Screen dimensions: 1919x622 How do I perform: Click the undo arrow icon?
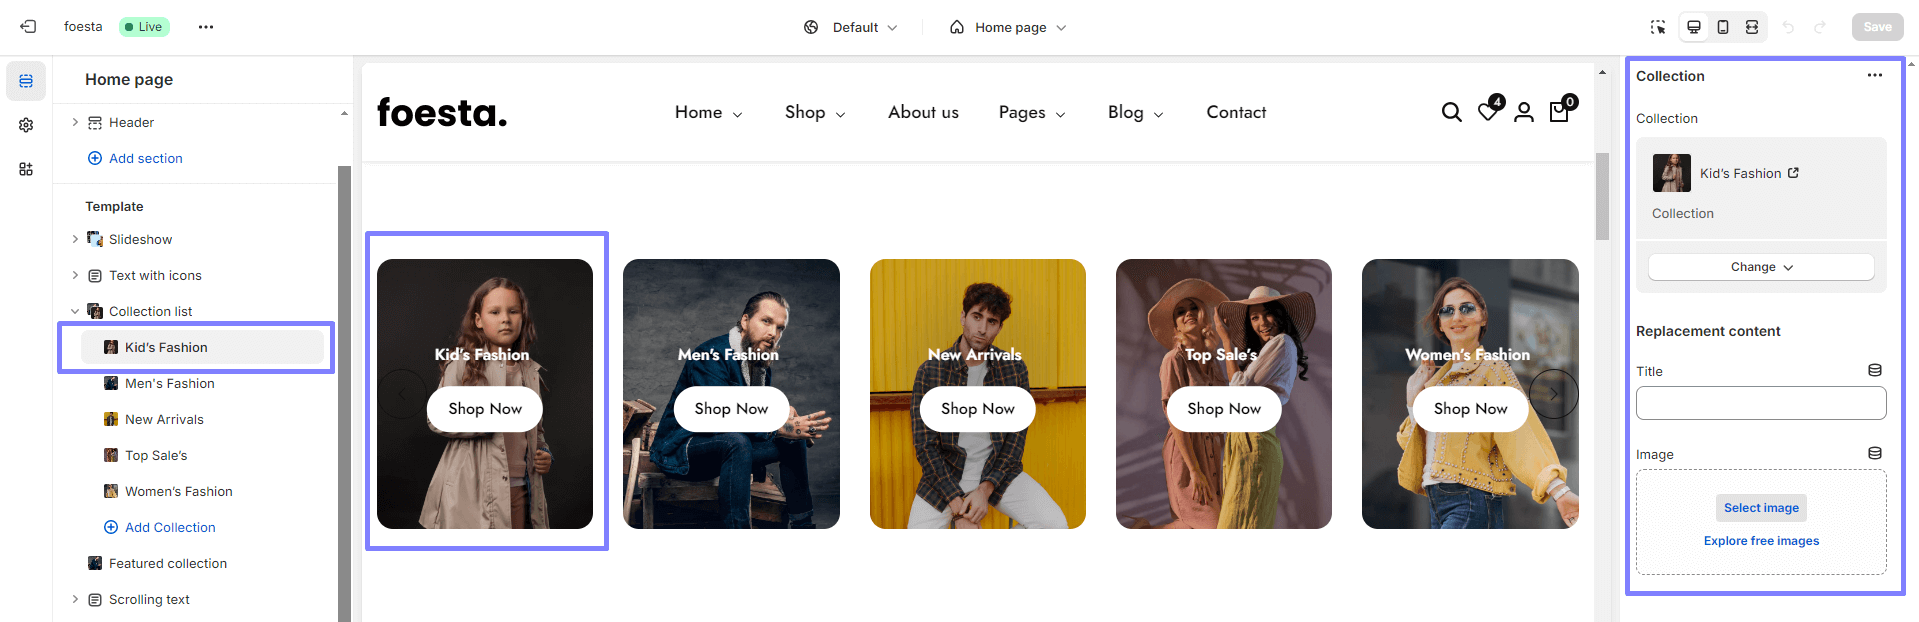coord(1788,27)
